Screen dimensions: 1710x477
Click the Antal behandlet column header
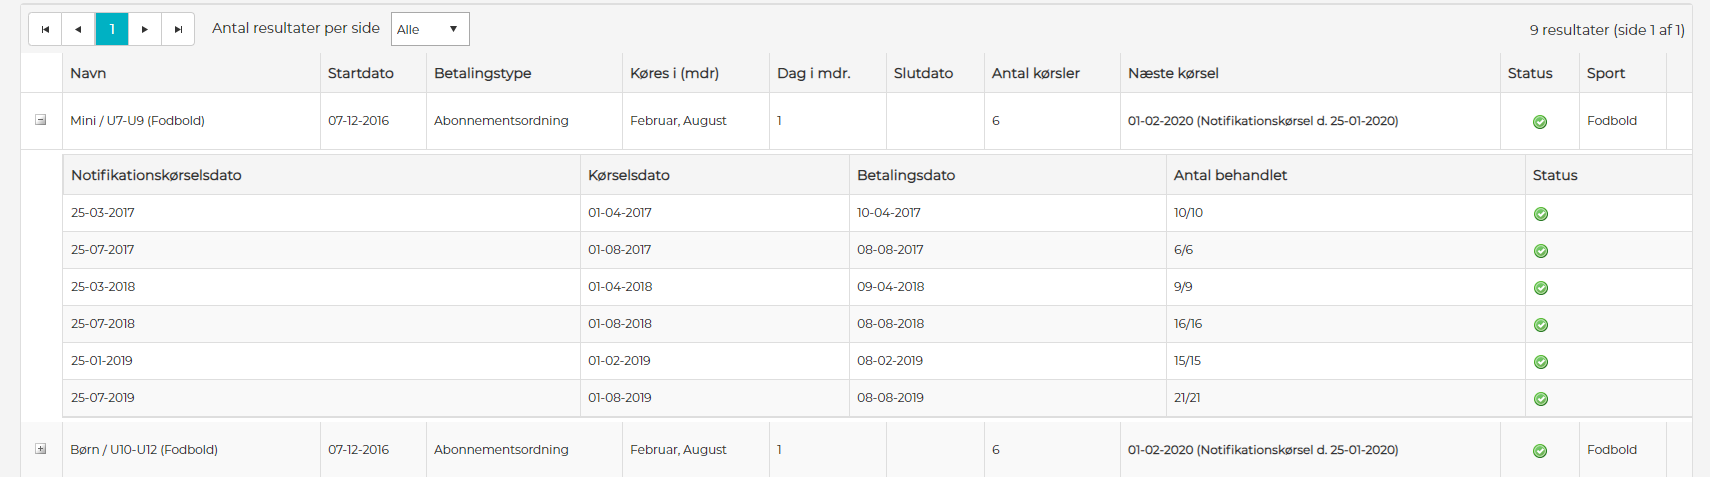pos(1230,175)
